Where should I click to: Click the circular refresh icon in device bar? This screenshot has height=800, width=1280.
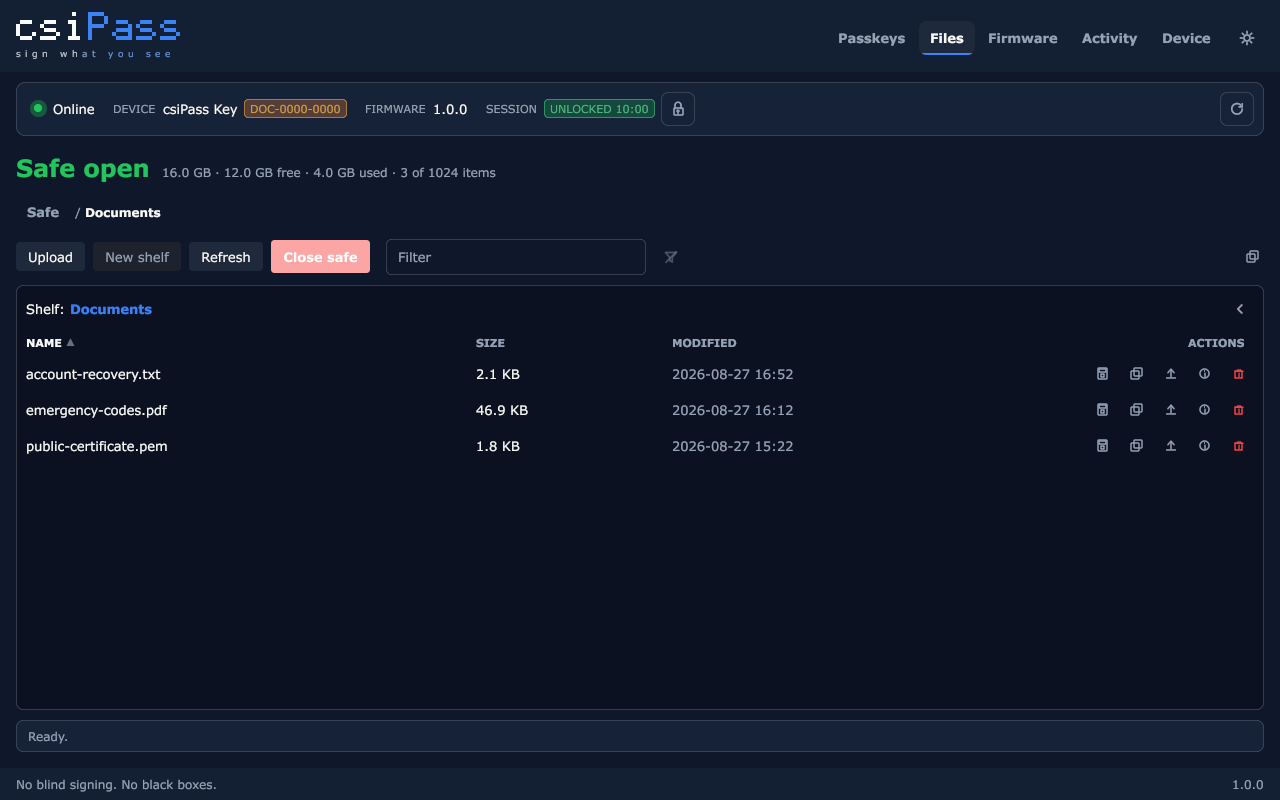[x=1236, y=109]
